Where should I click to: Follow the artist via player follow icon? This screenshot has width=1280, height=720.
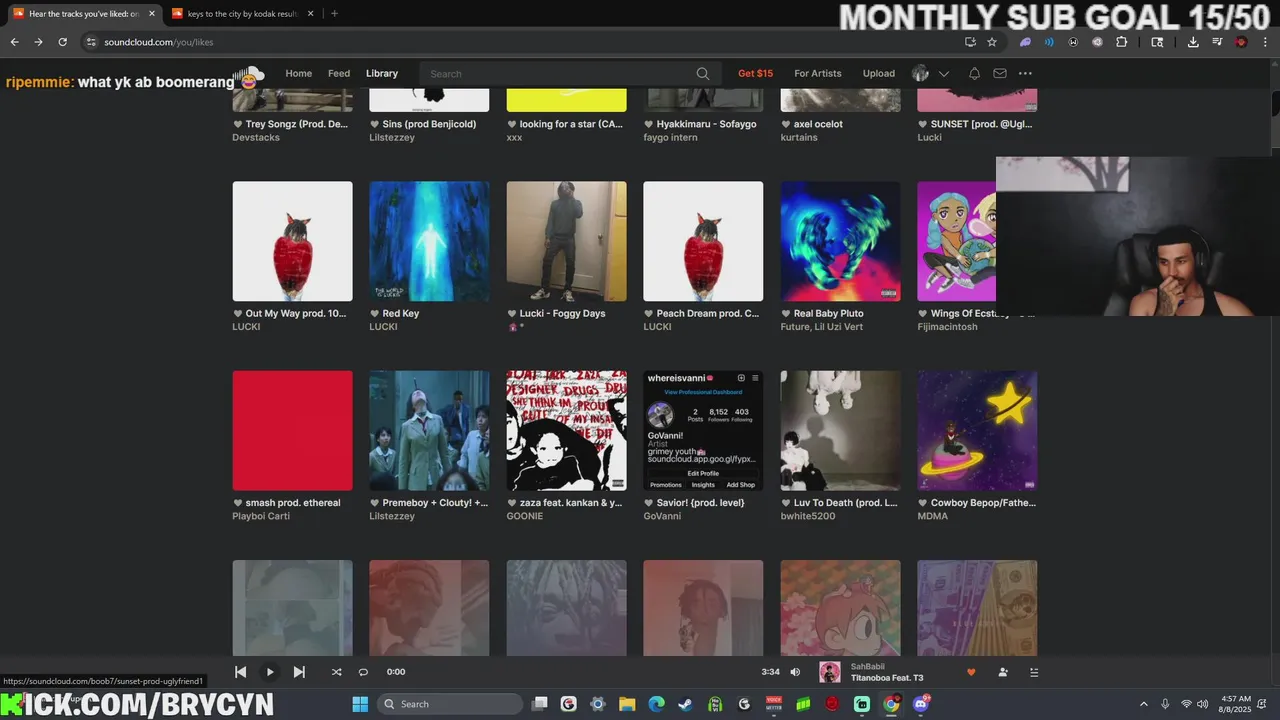point(1003,672)
